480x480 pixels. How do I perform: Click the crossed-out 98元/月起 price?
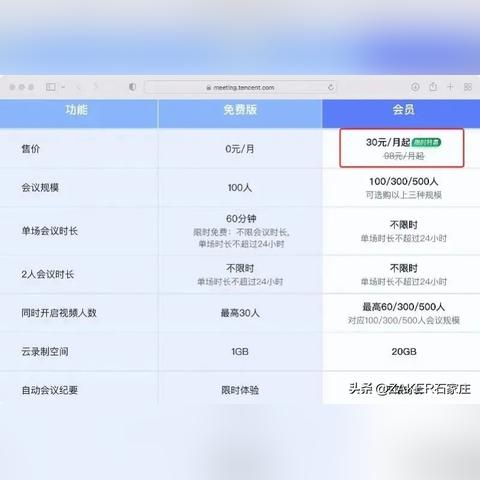(404, 156)
